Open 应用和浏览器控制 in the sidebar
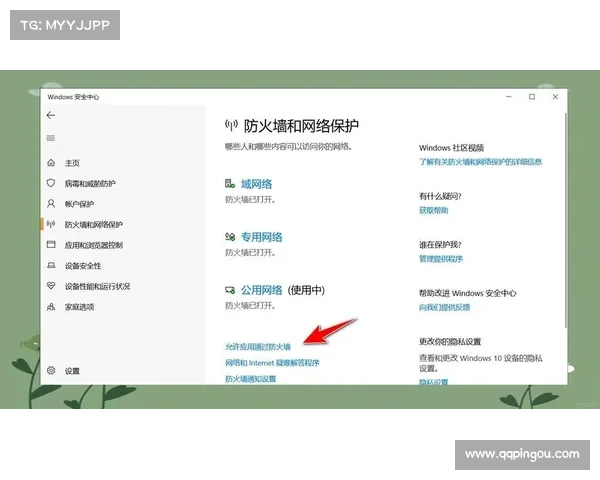600x480 pixels. tap(94, 245)
